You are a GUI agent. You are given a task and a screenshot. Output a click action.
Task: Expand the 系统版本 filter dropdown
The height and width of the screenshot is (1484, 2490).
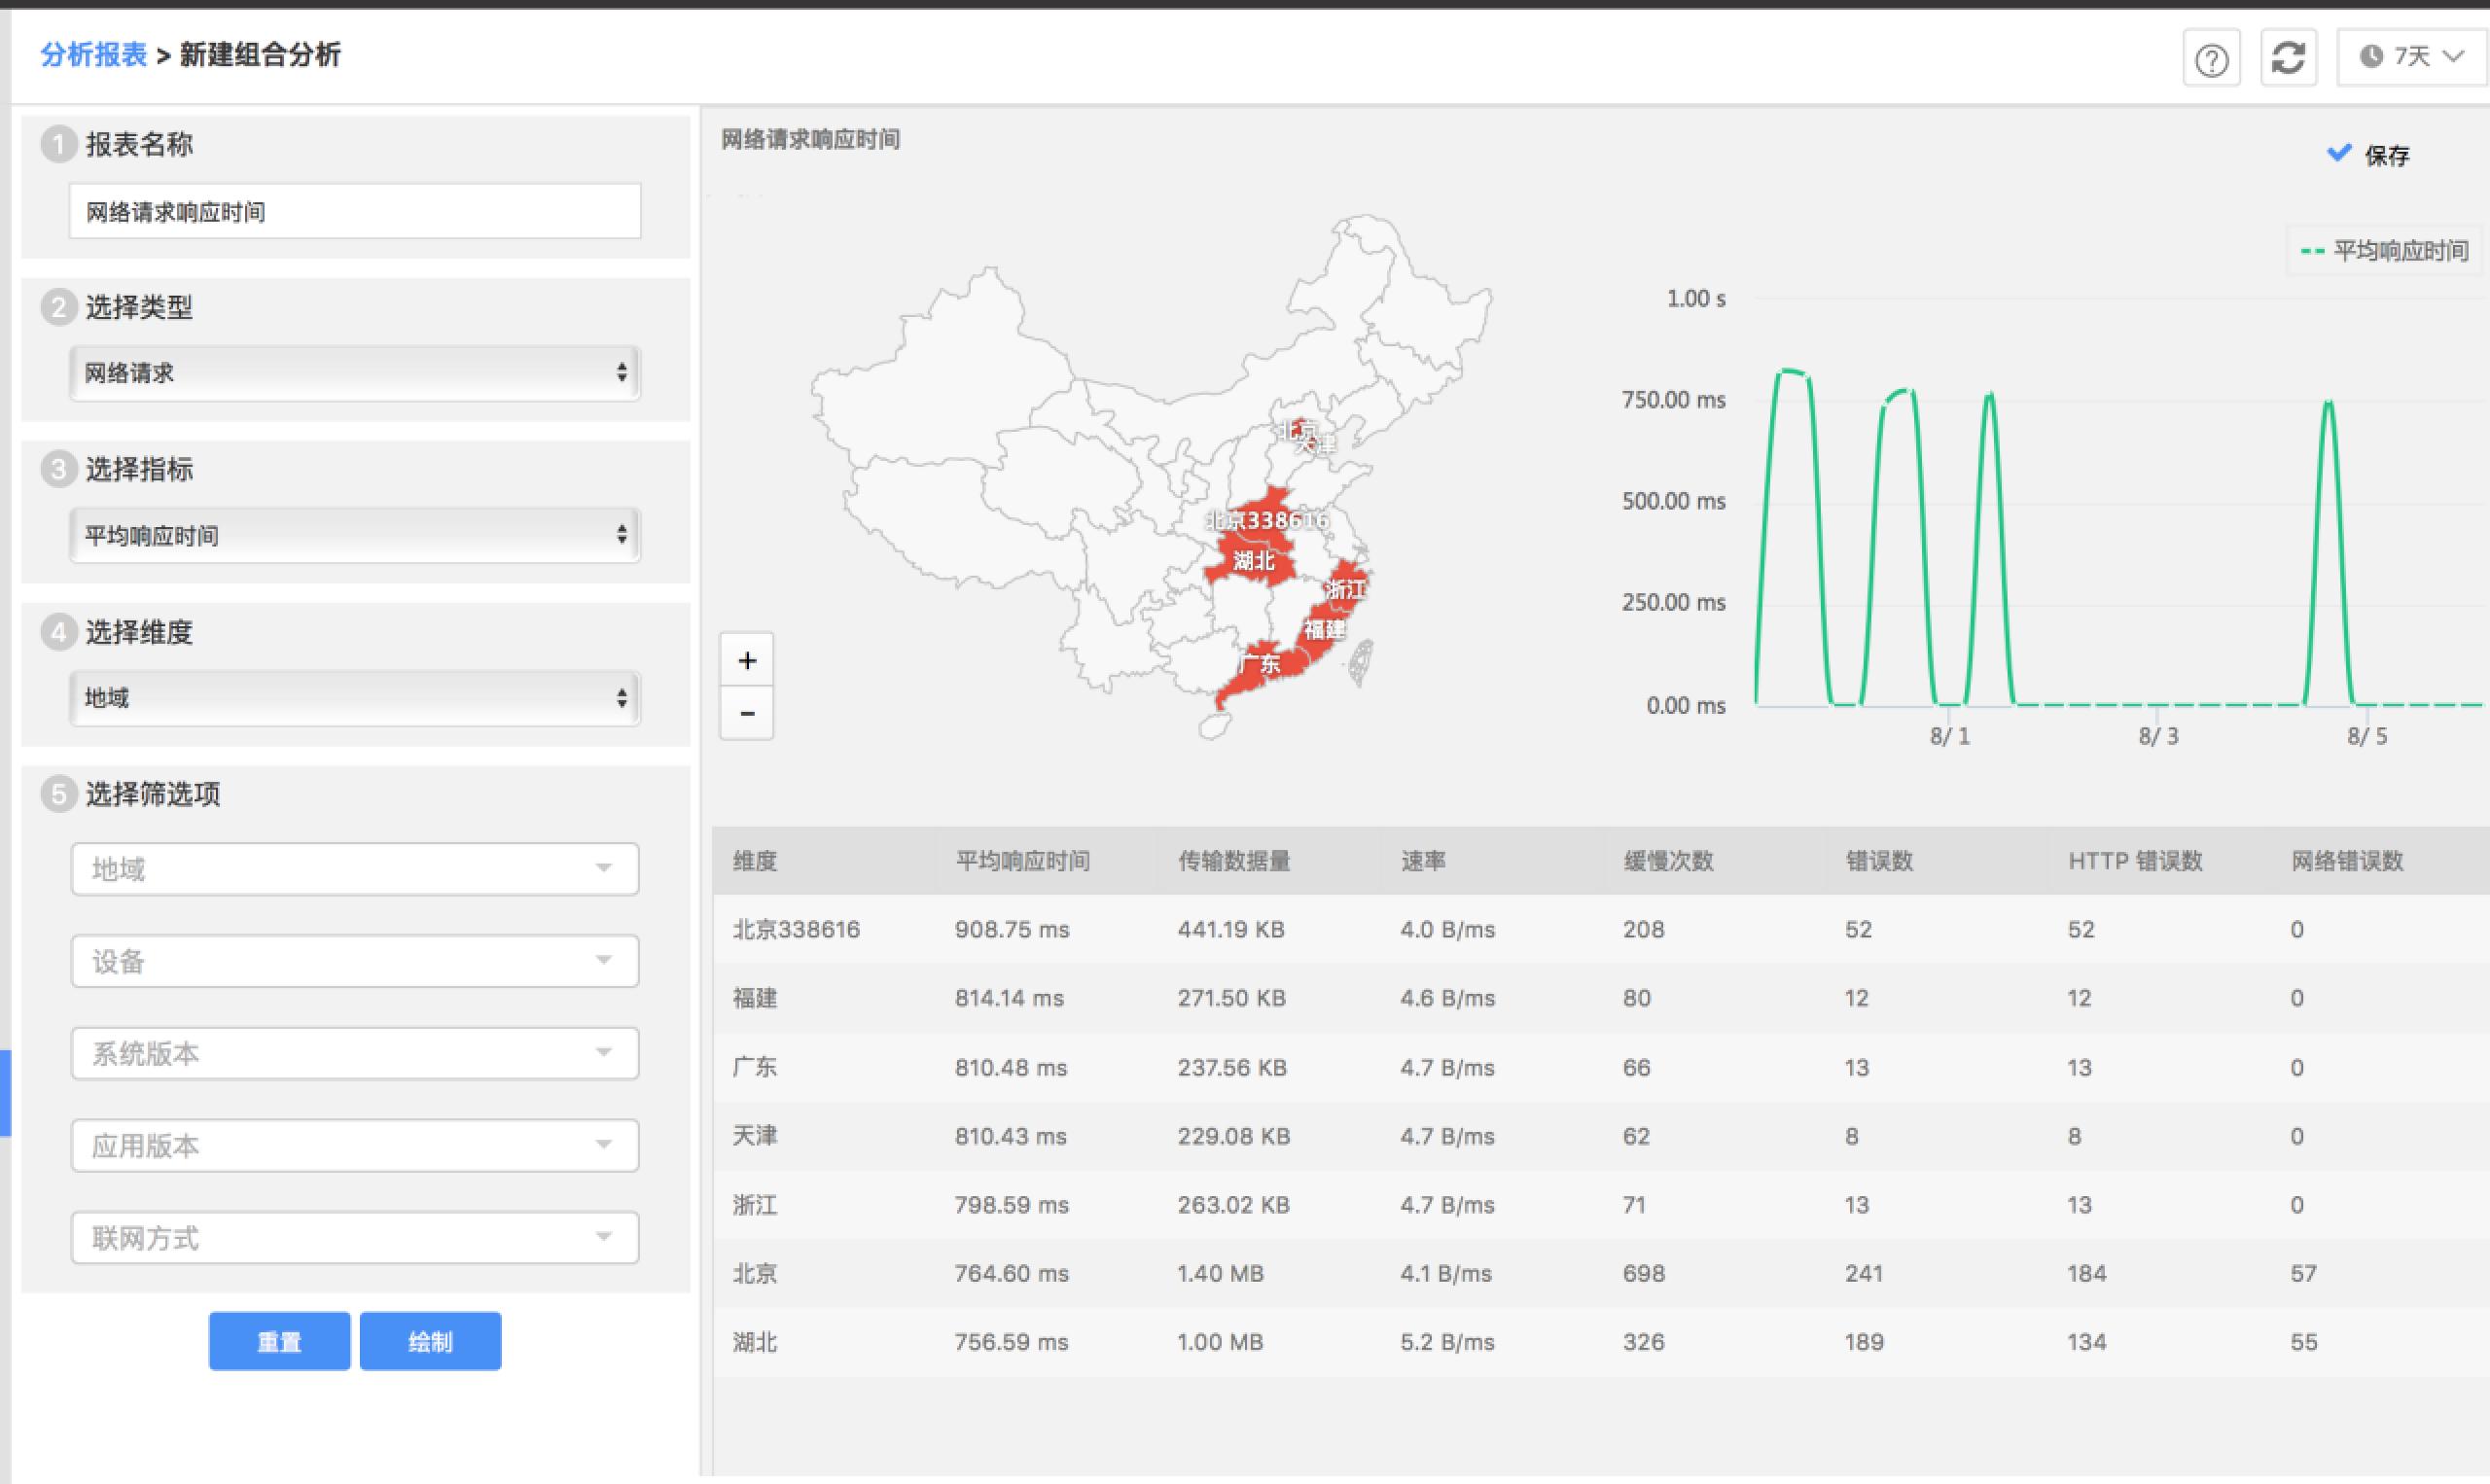click(x=355, y=1053)
